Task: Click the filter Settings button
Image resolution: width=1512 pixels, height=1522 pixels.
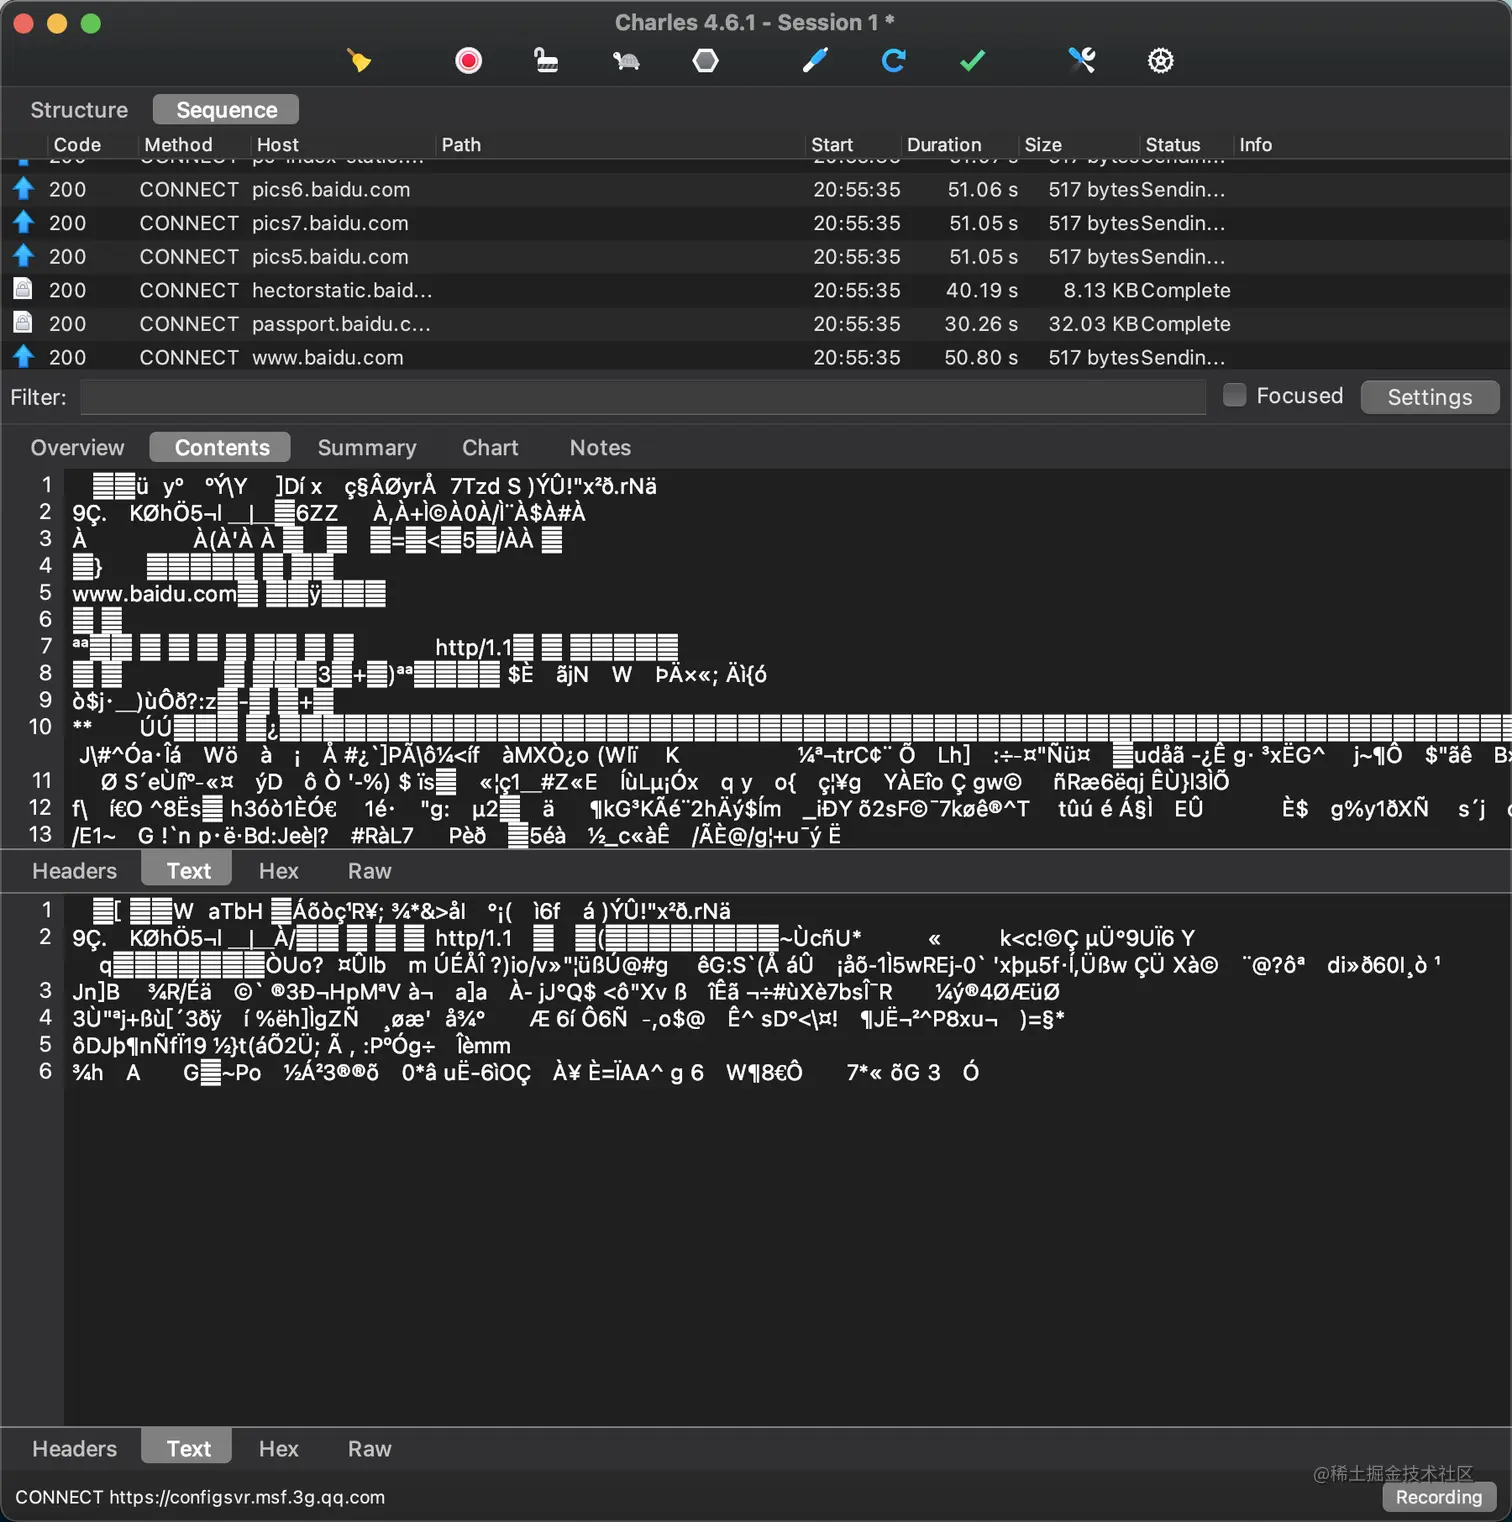Action: point(1429,397)
